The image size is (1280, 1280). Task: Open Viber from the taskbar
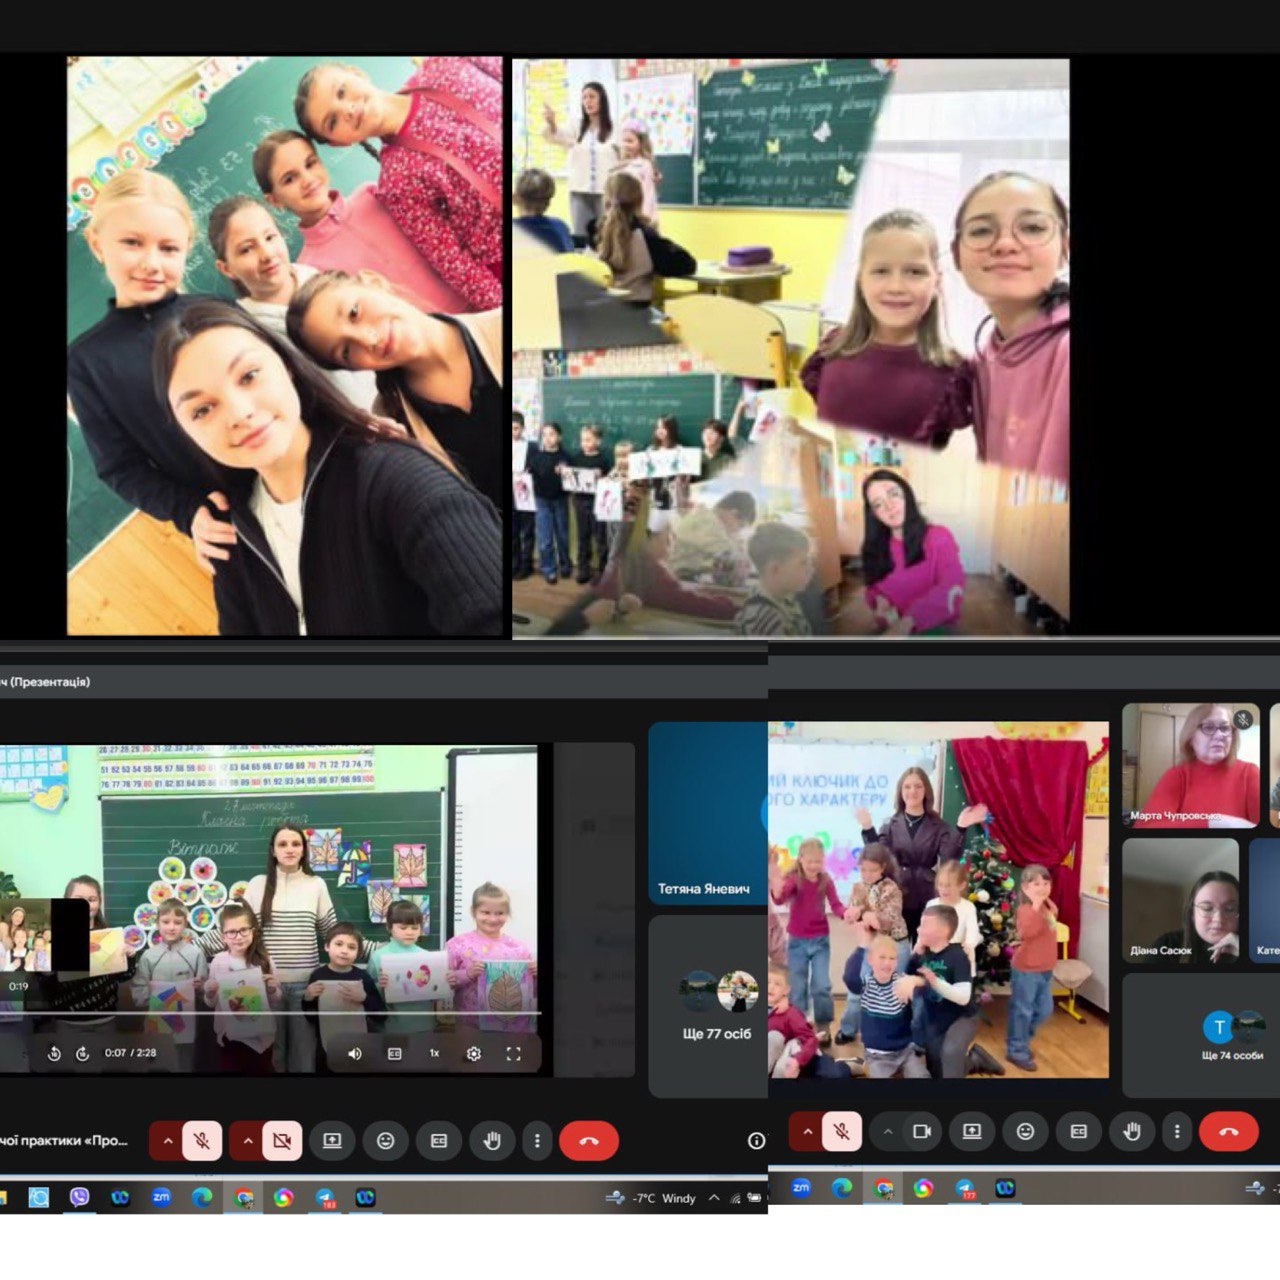79,1197
